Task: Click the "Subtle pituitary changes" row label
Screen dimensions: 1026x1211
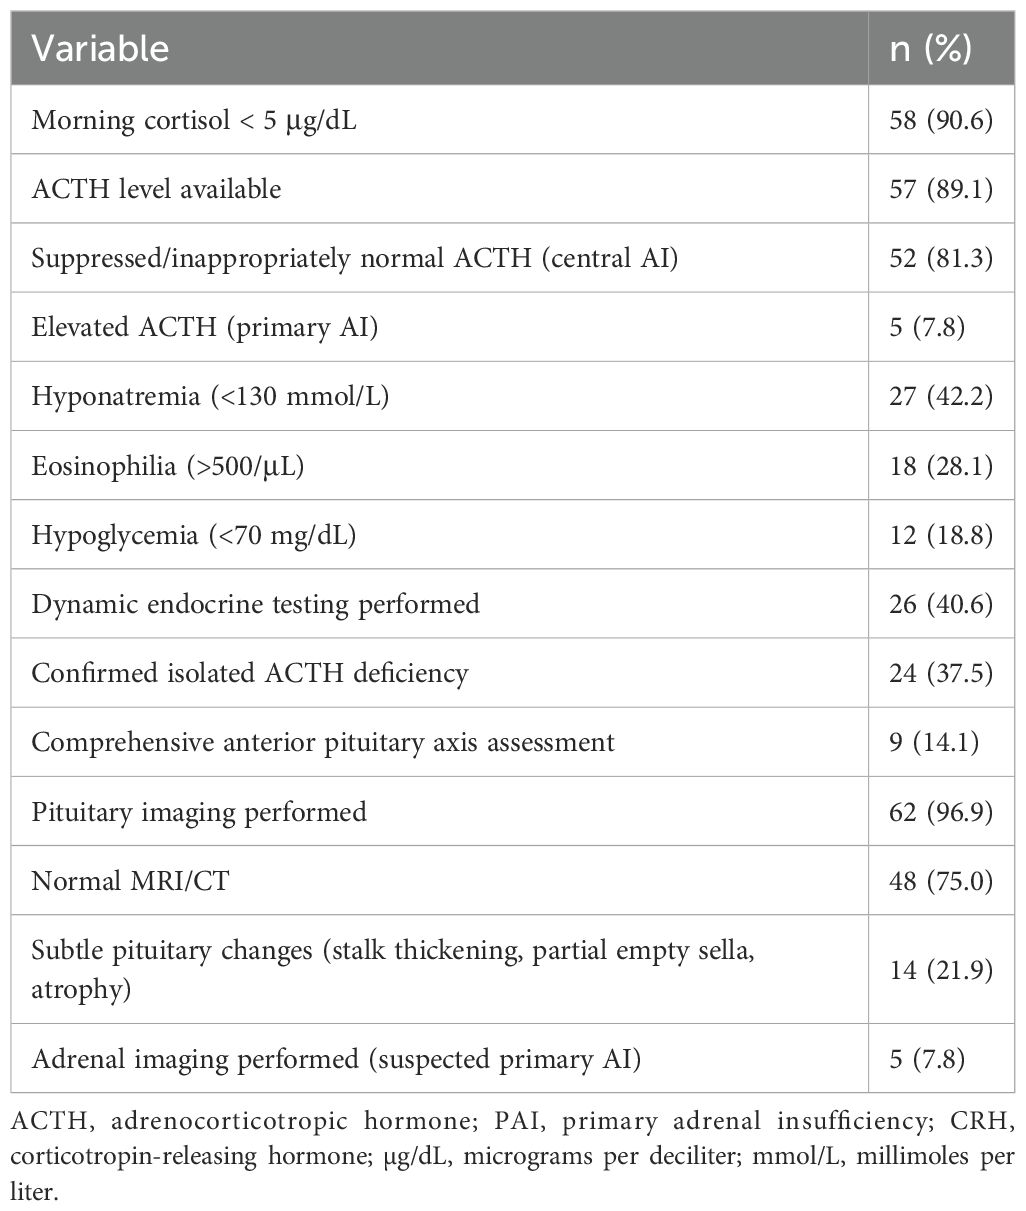Action: [x=393, y=968]
